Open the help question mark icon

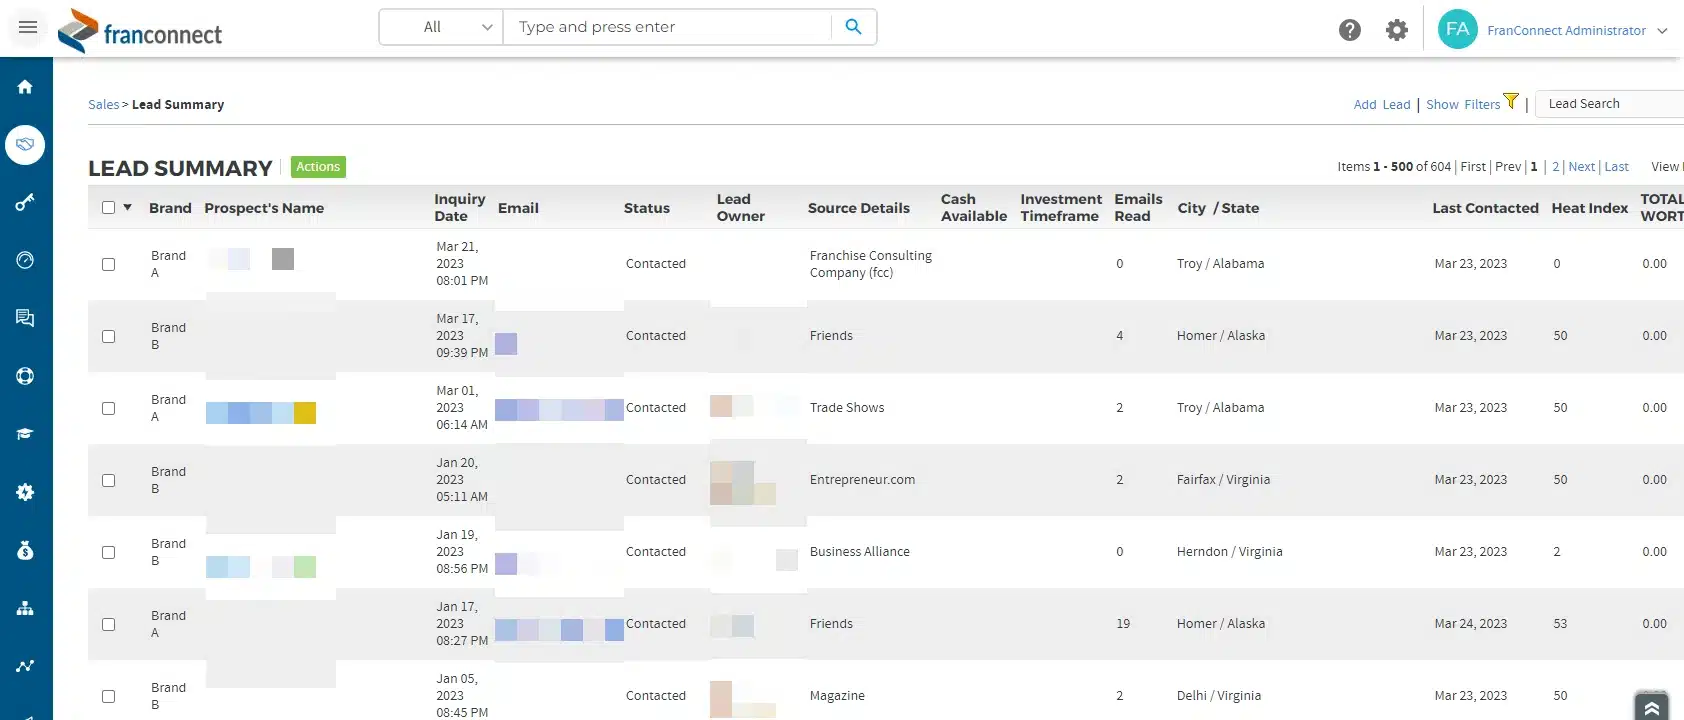tap(1349, 30)
